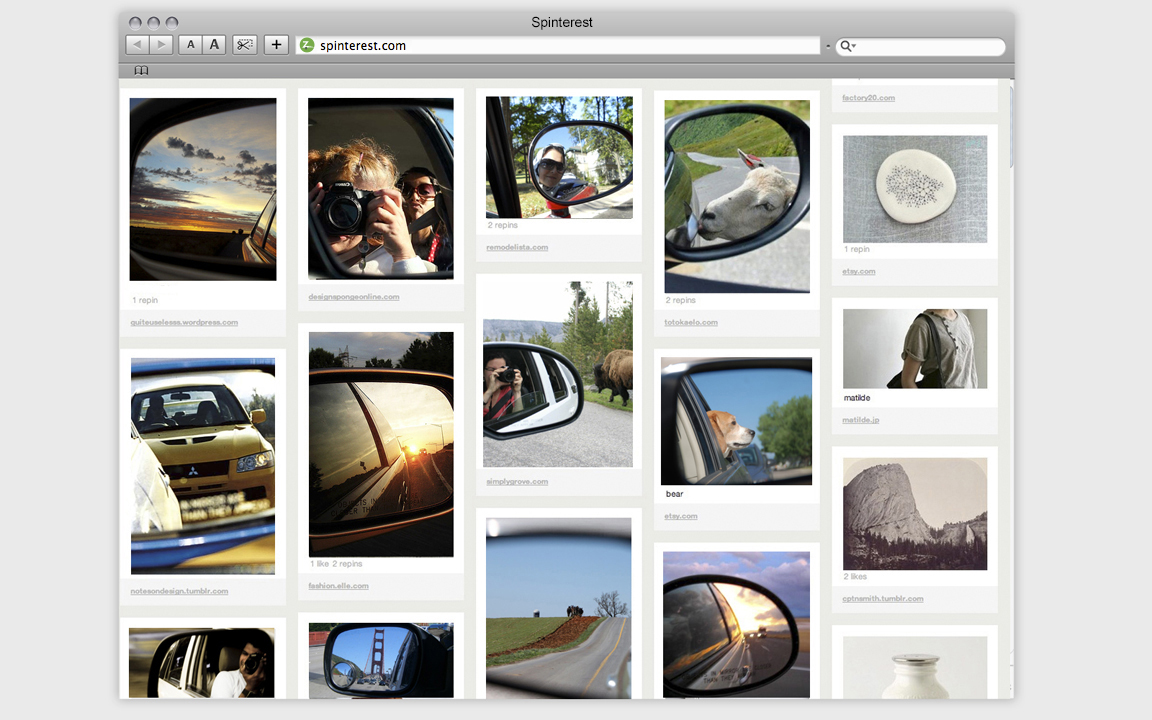Open the cptnsmith.tumblr.com link
The image size is (1152, 720).
pyautogui.click(x=883, y=599)
